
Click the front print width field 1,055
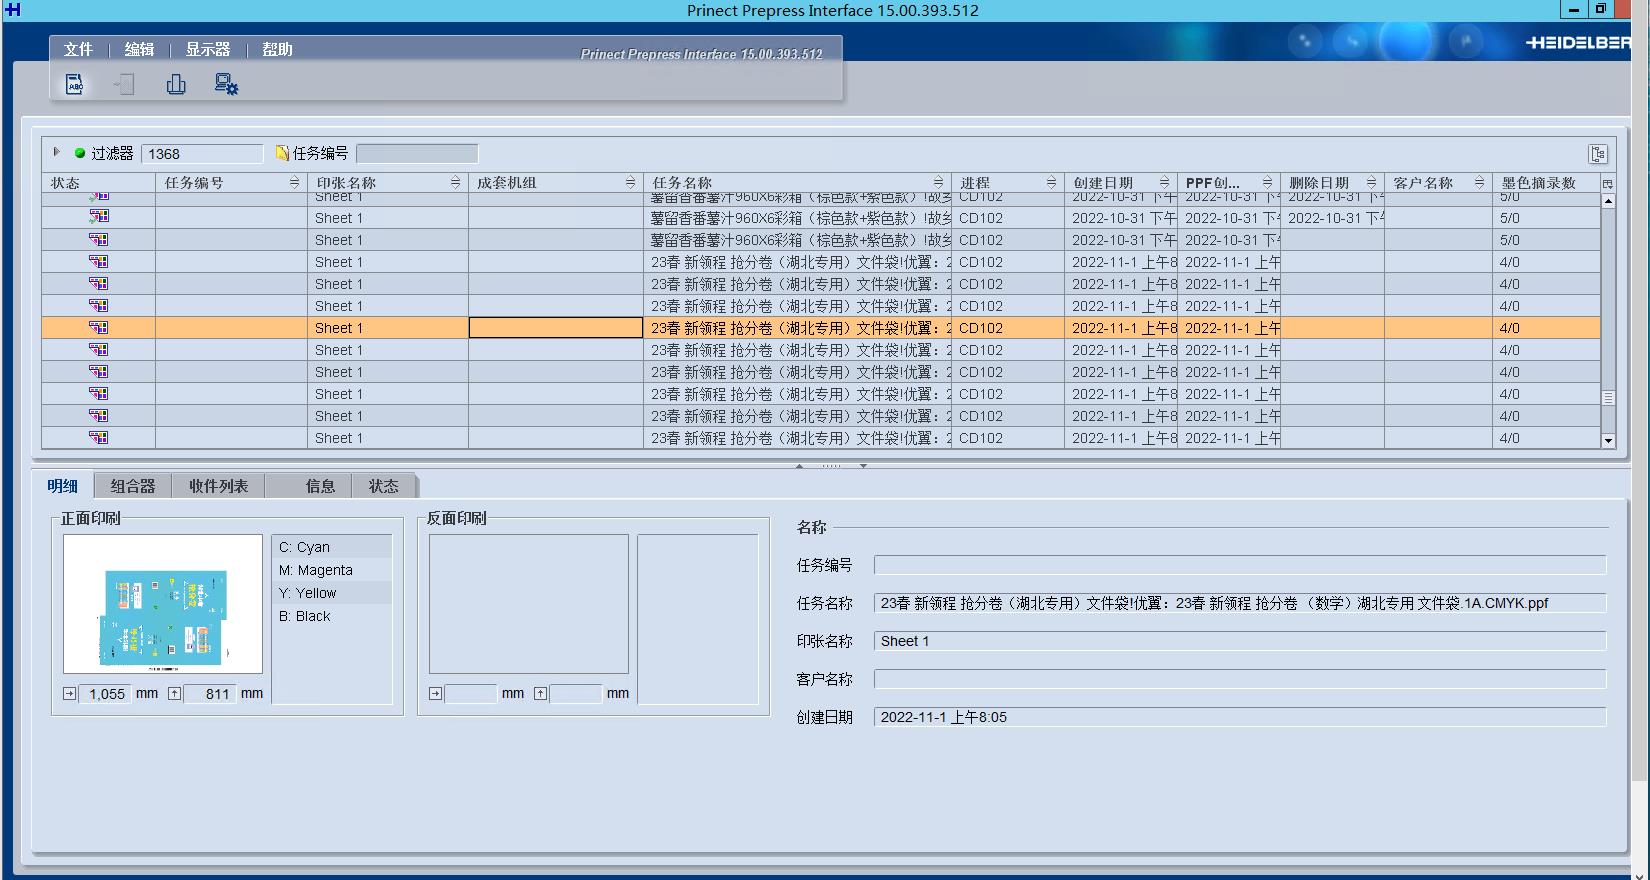pos(105,693)
